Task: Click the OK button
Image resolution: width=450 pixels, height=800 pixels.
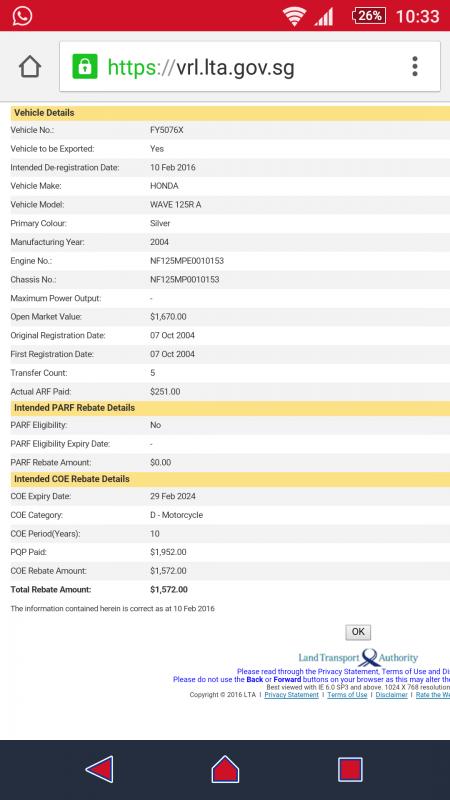Action: pyautogui.click(x=358, y=632)
